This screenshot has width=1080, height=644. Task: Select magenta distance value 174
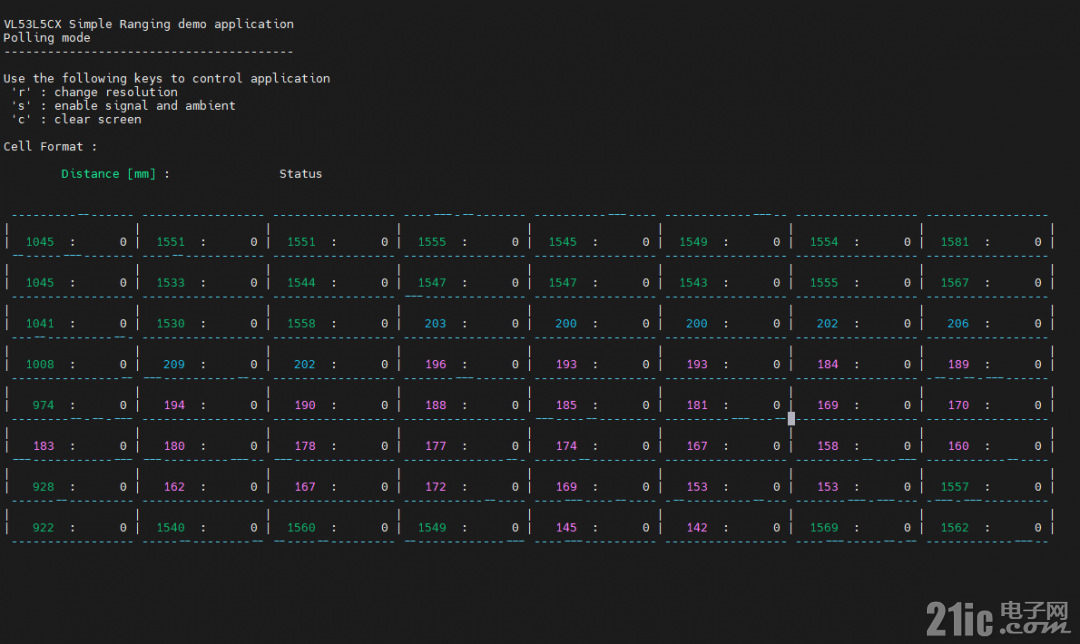point(566,446)
